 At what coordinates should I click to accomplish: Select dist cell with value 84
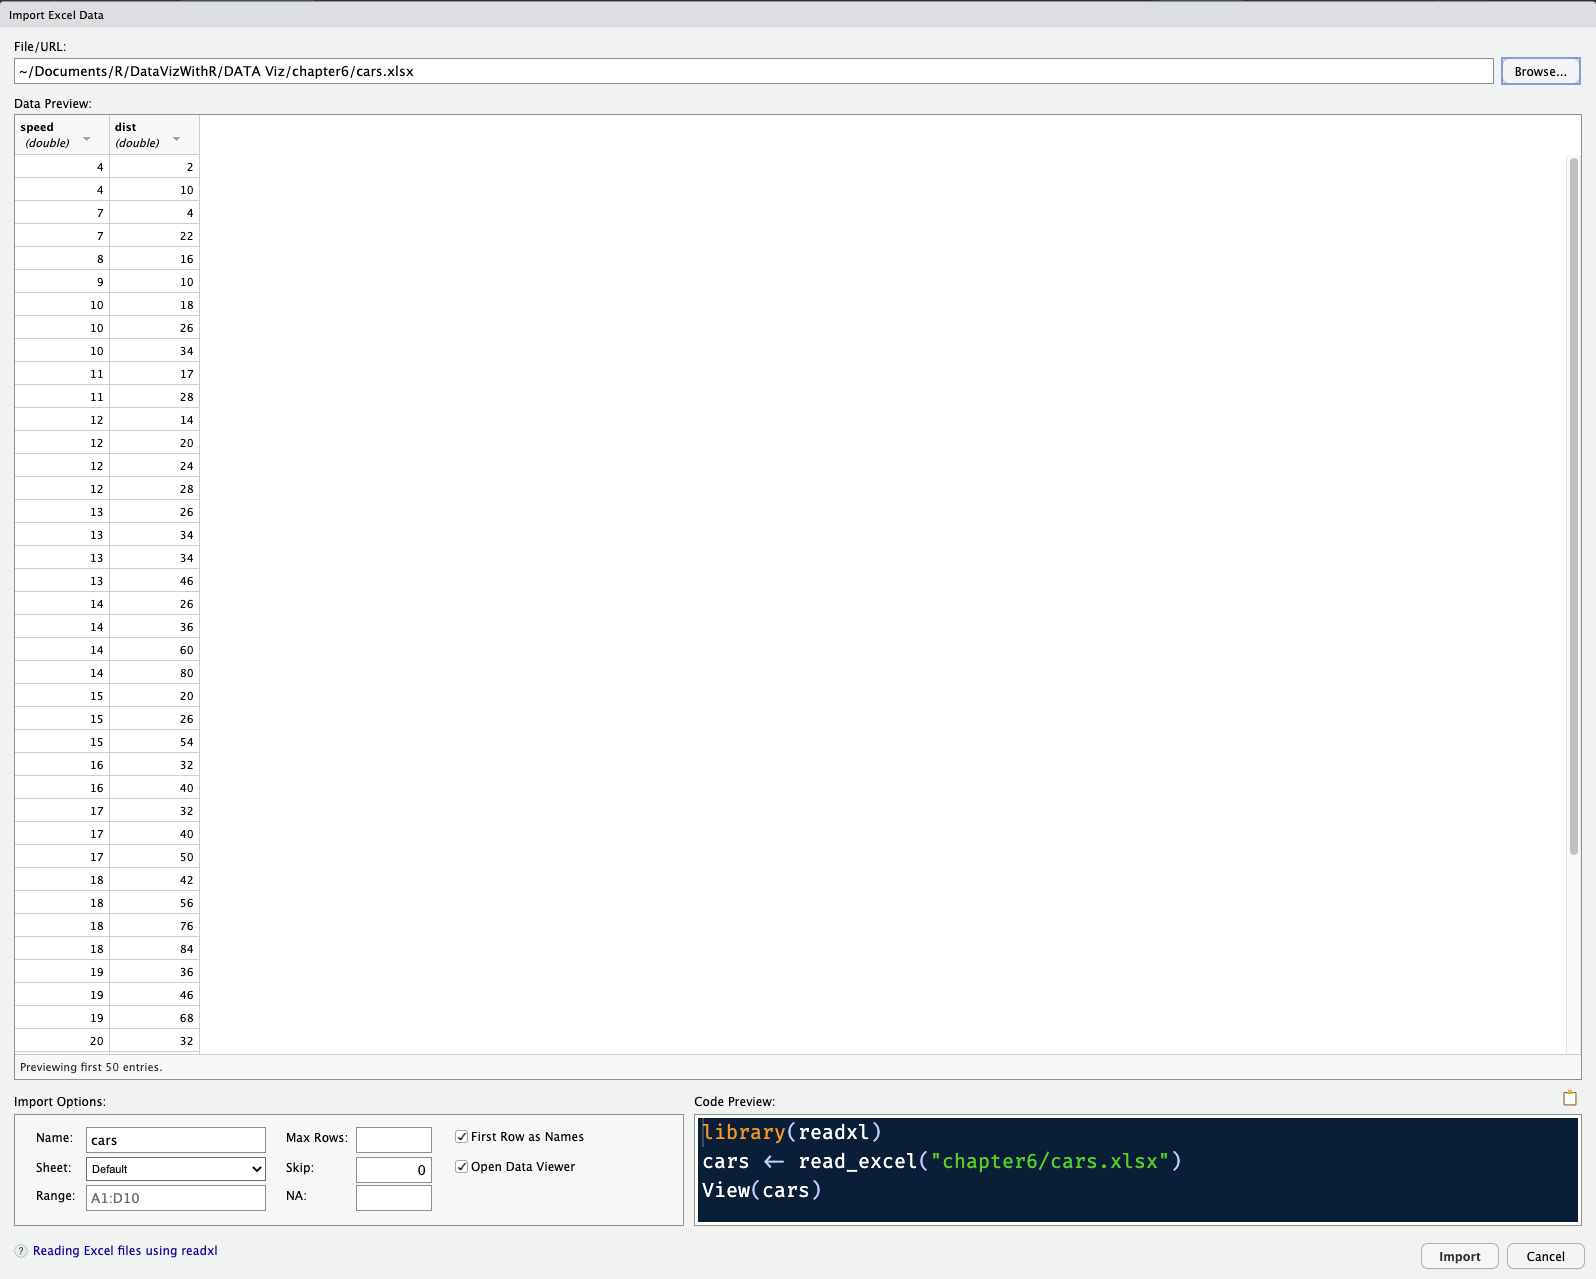click(x=154, y=949)
